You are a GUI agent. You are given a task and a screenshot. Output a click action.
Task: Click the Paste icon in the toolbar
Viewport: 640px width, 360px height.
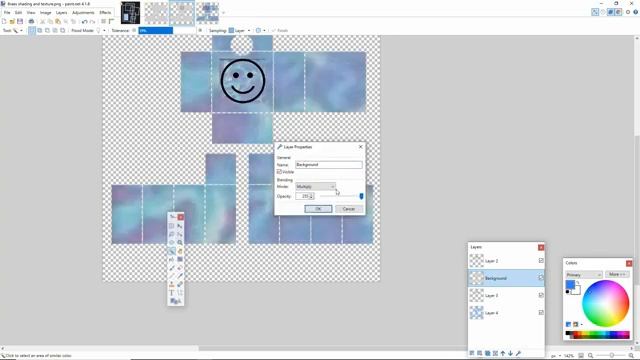(58, 21)
